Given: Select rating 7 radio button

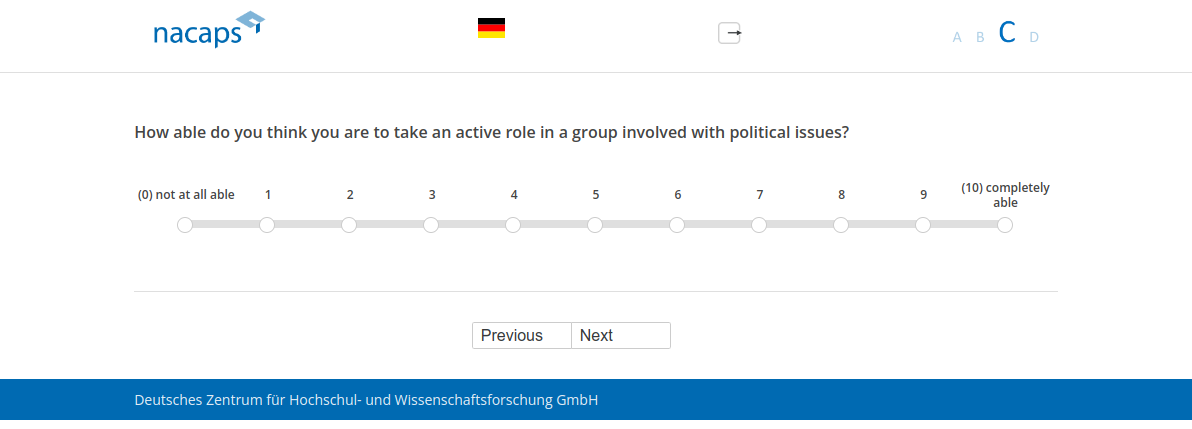Looking at the screenshot, I should [759, 225].
